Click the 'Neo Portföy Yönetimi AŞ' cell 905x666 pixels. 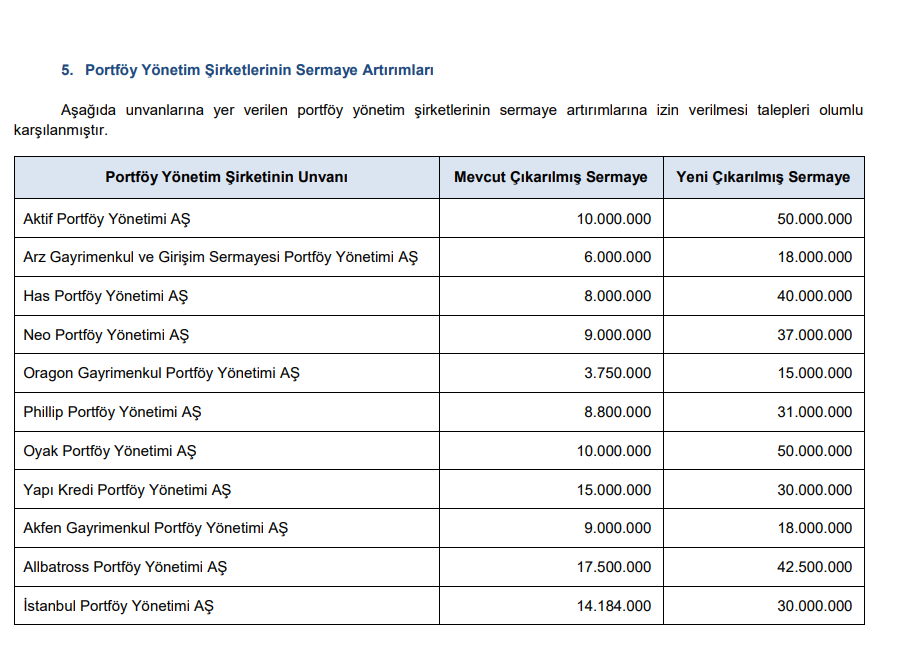106,335
